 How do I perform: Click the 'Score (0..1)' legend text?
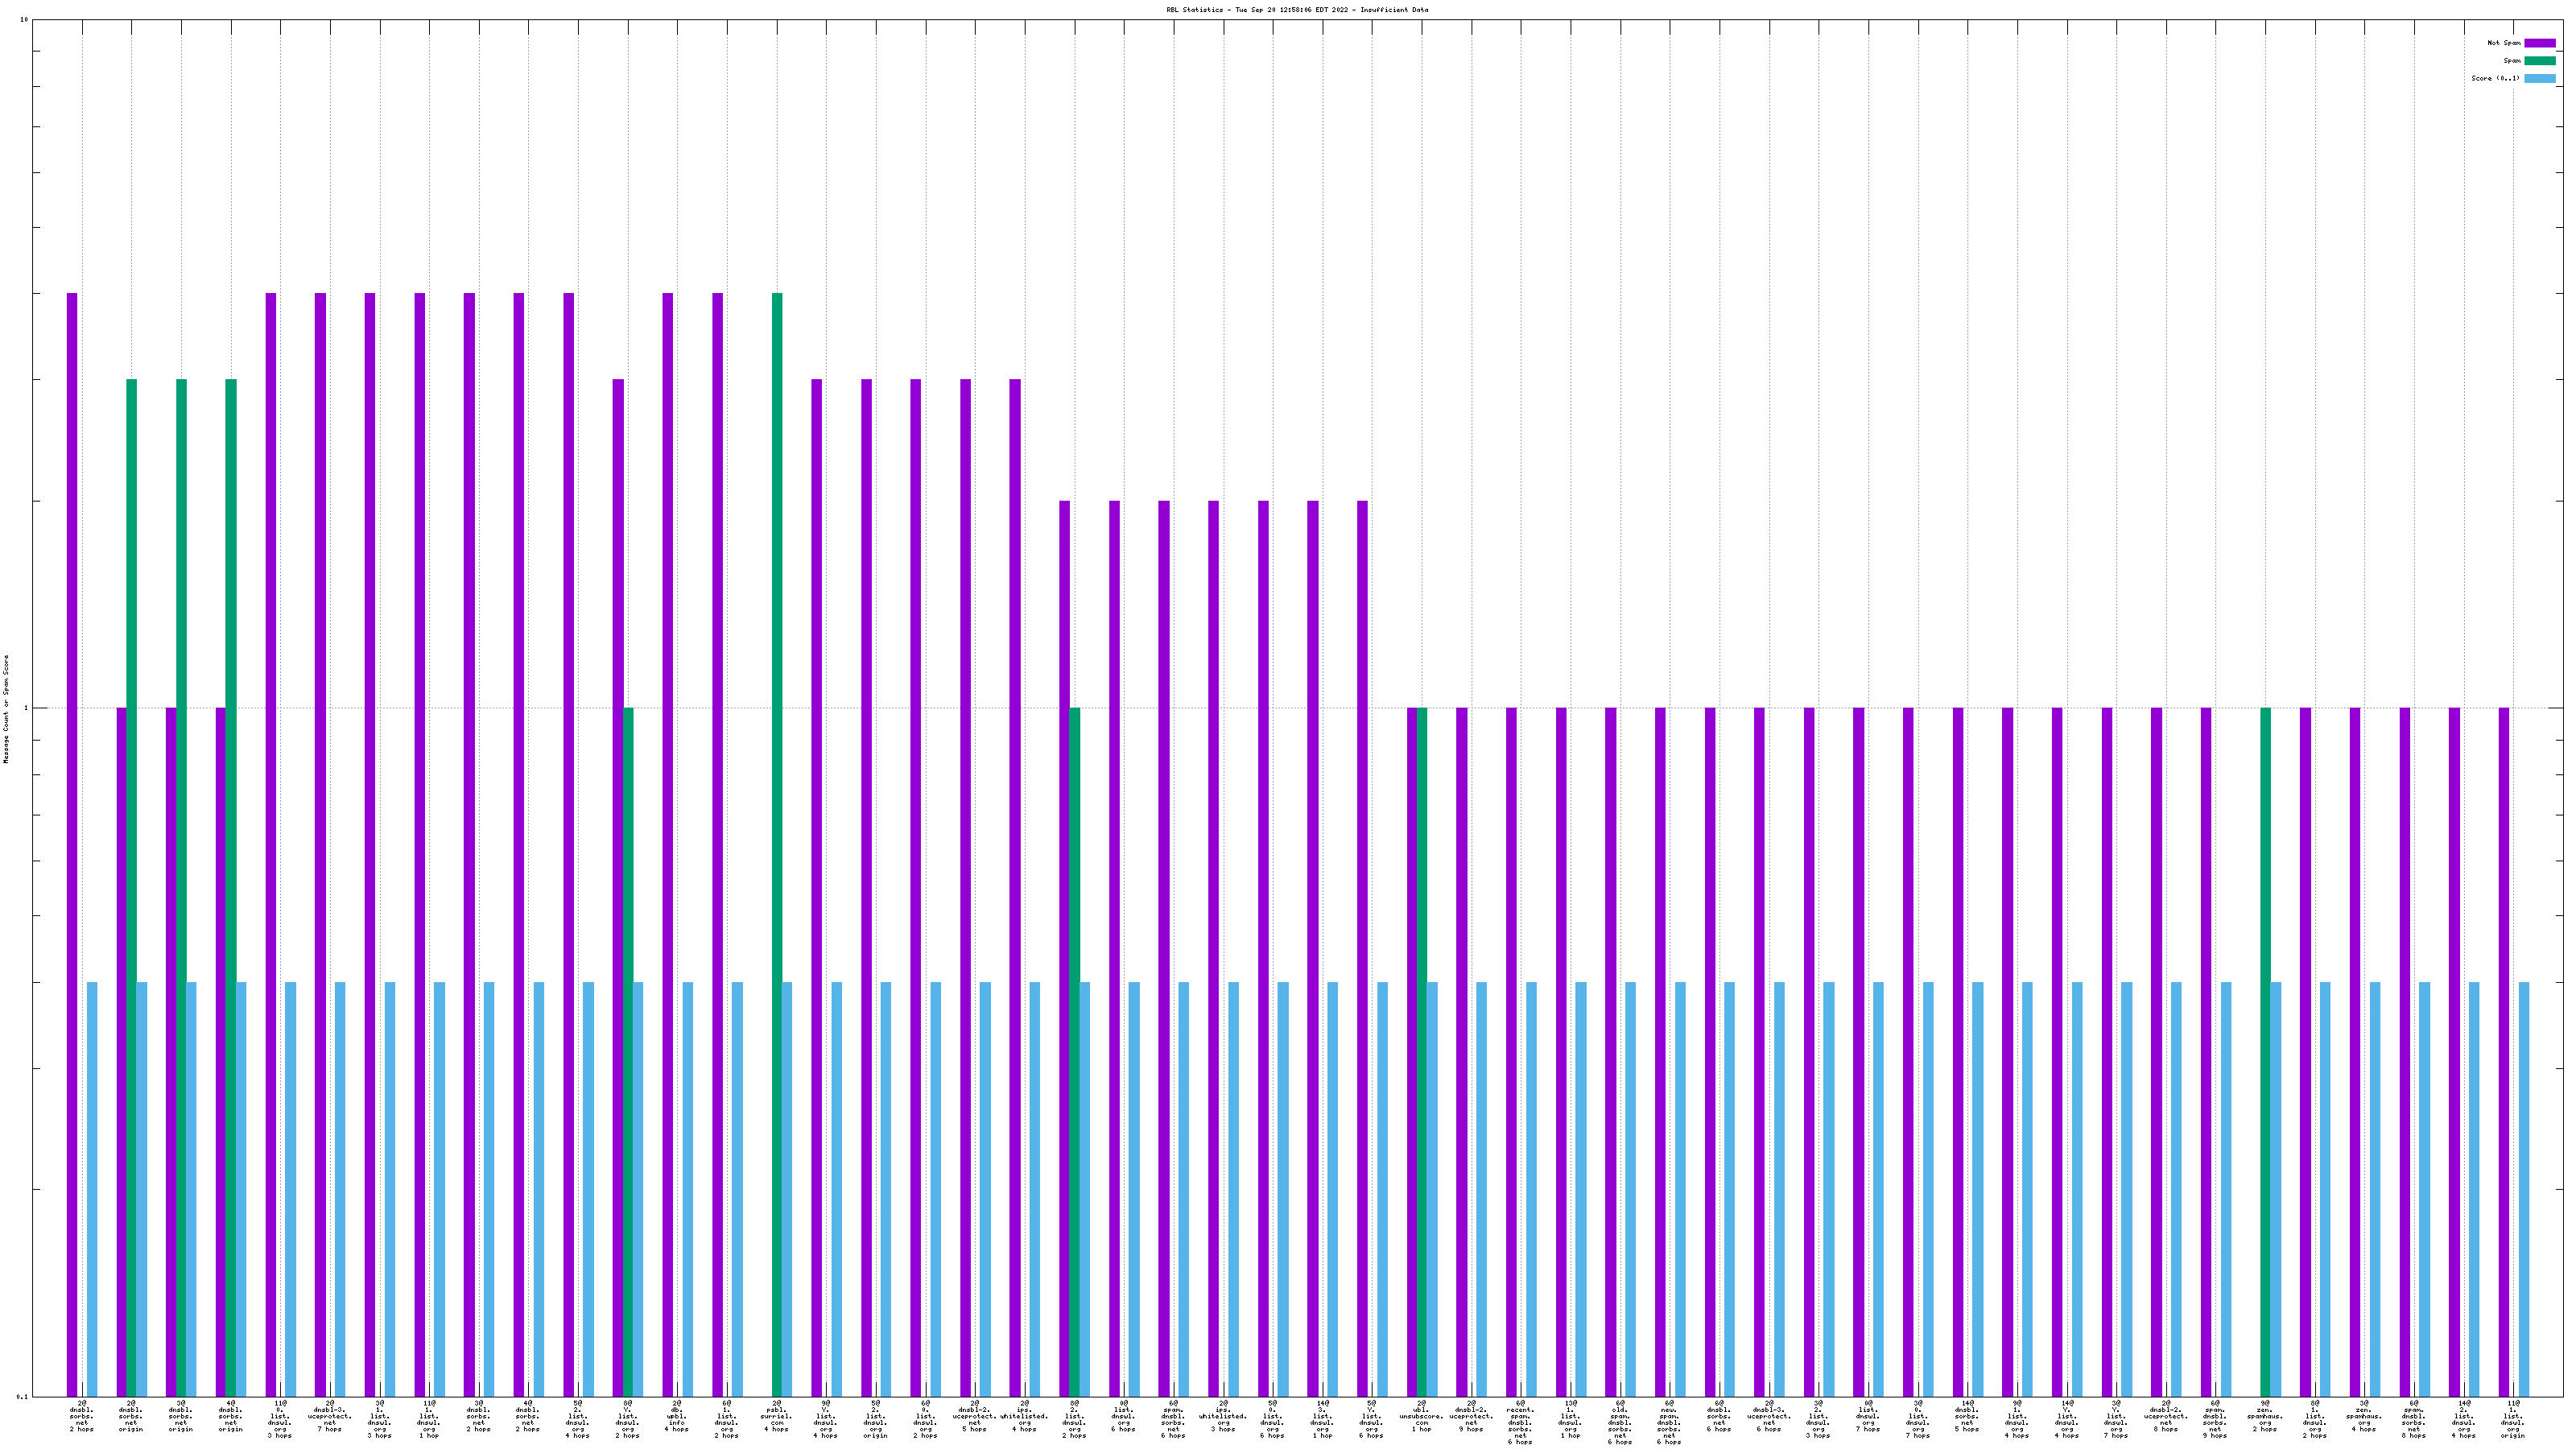click(x=2495, y=78)
